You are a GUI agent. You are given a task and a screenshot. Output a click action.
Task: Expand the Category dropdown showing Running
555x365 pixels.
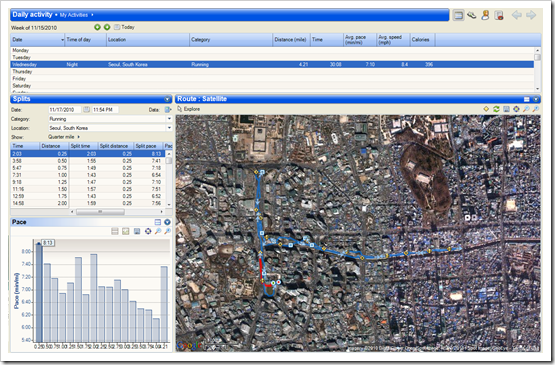[169, 119]
